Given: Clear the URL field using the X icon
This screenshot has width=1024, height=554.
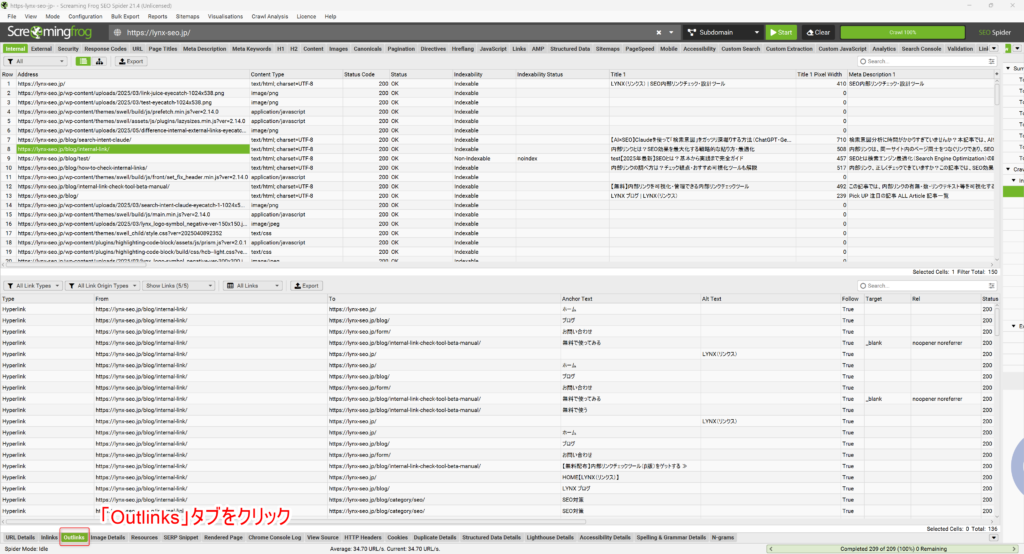Looking at the screenshot, I should [671, 32].
